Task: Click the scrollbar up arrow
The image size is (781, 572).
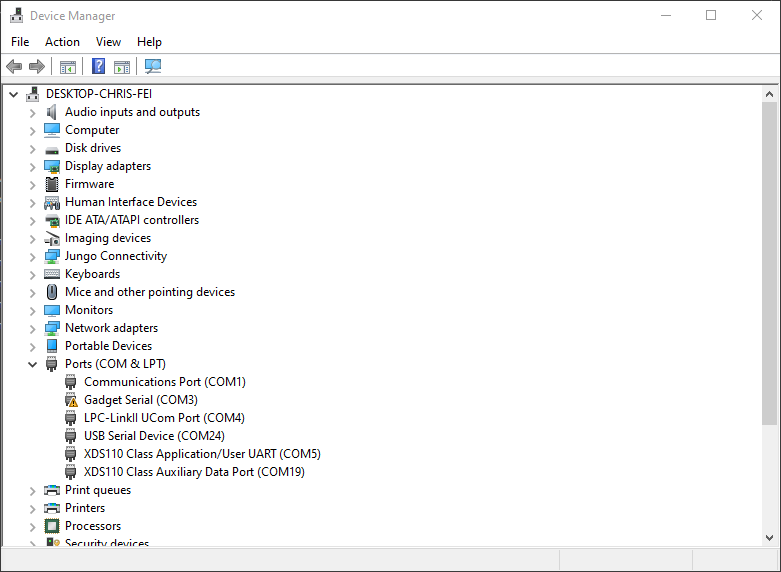Action: (769, 94)
